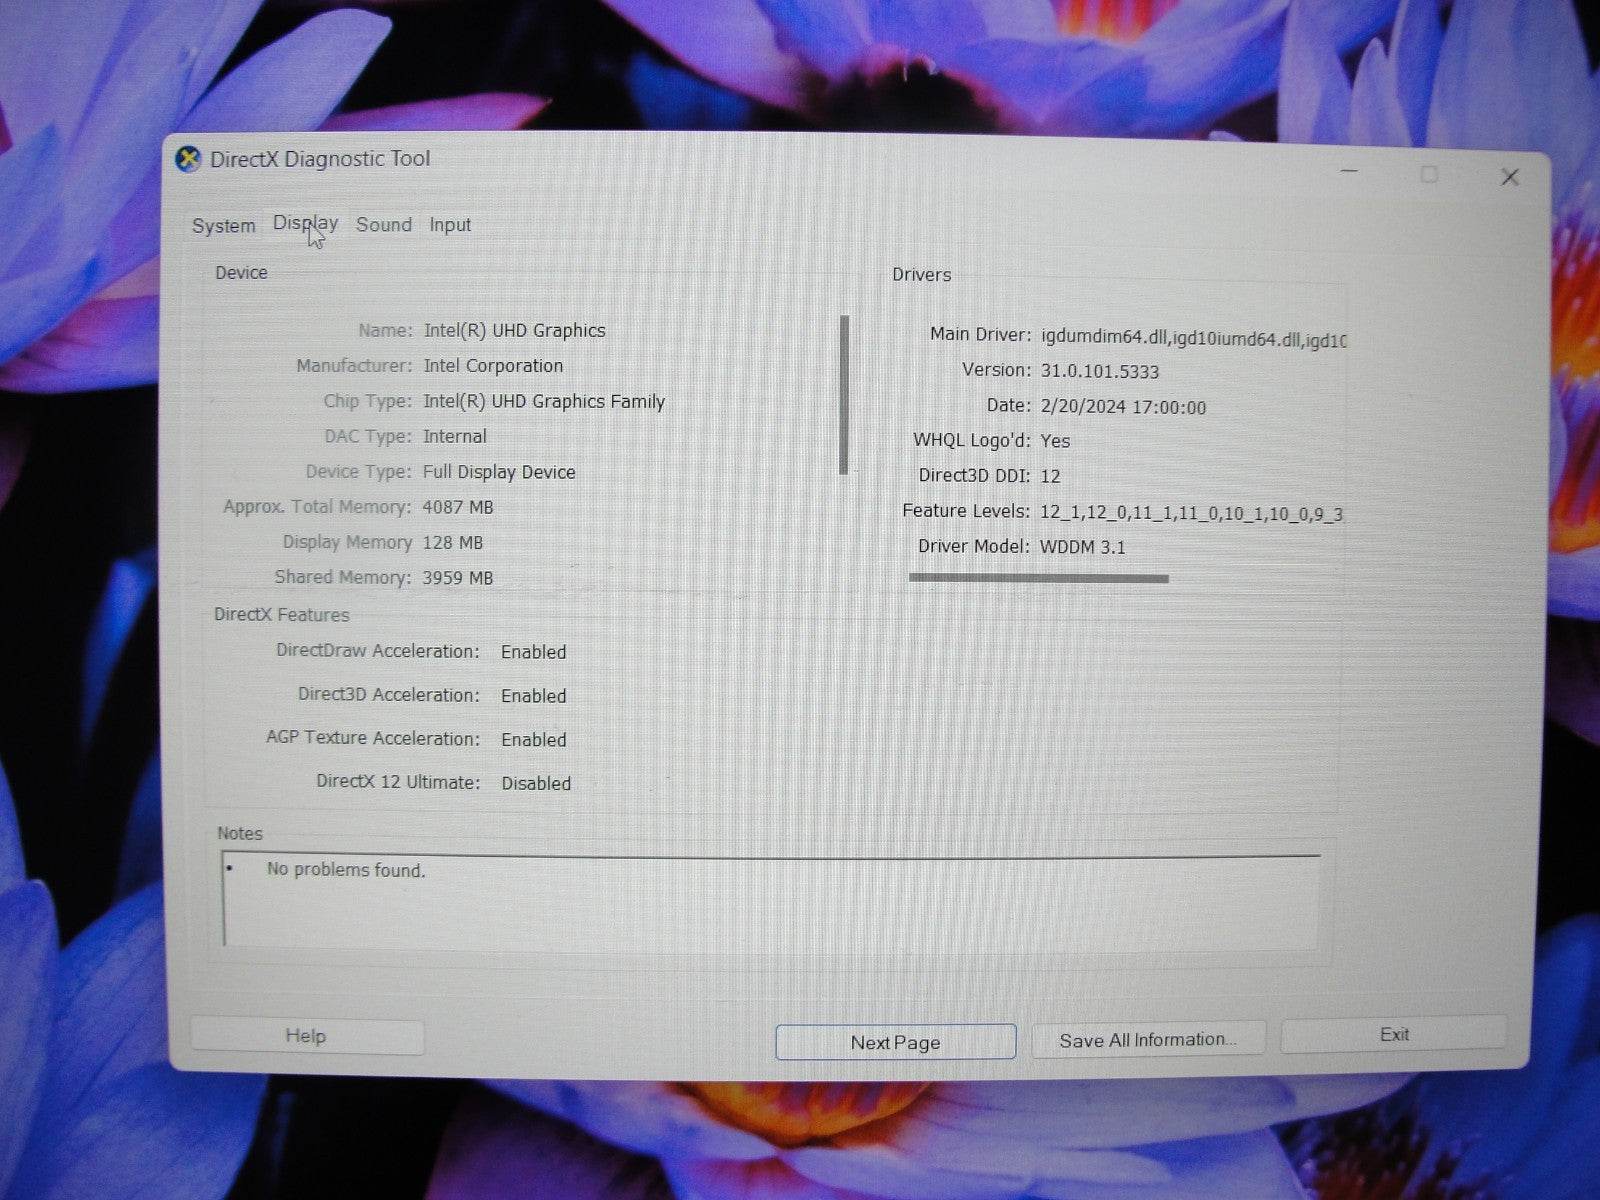Select the 'No problems found' note entry
This screenshot has width=1600, height=1200.
coord(344,870)
